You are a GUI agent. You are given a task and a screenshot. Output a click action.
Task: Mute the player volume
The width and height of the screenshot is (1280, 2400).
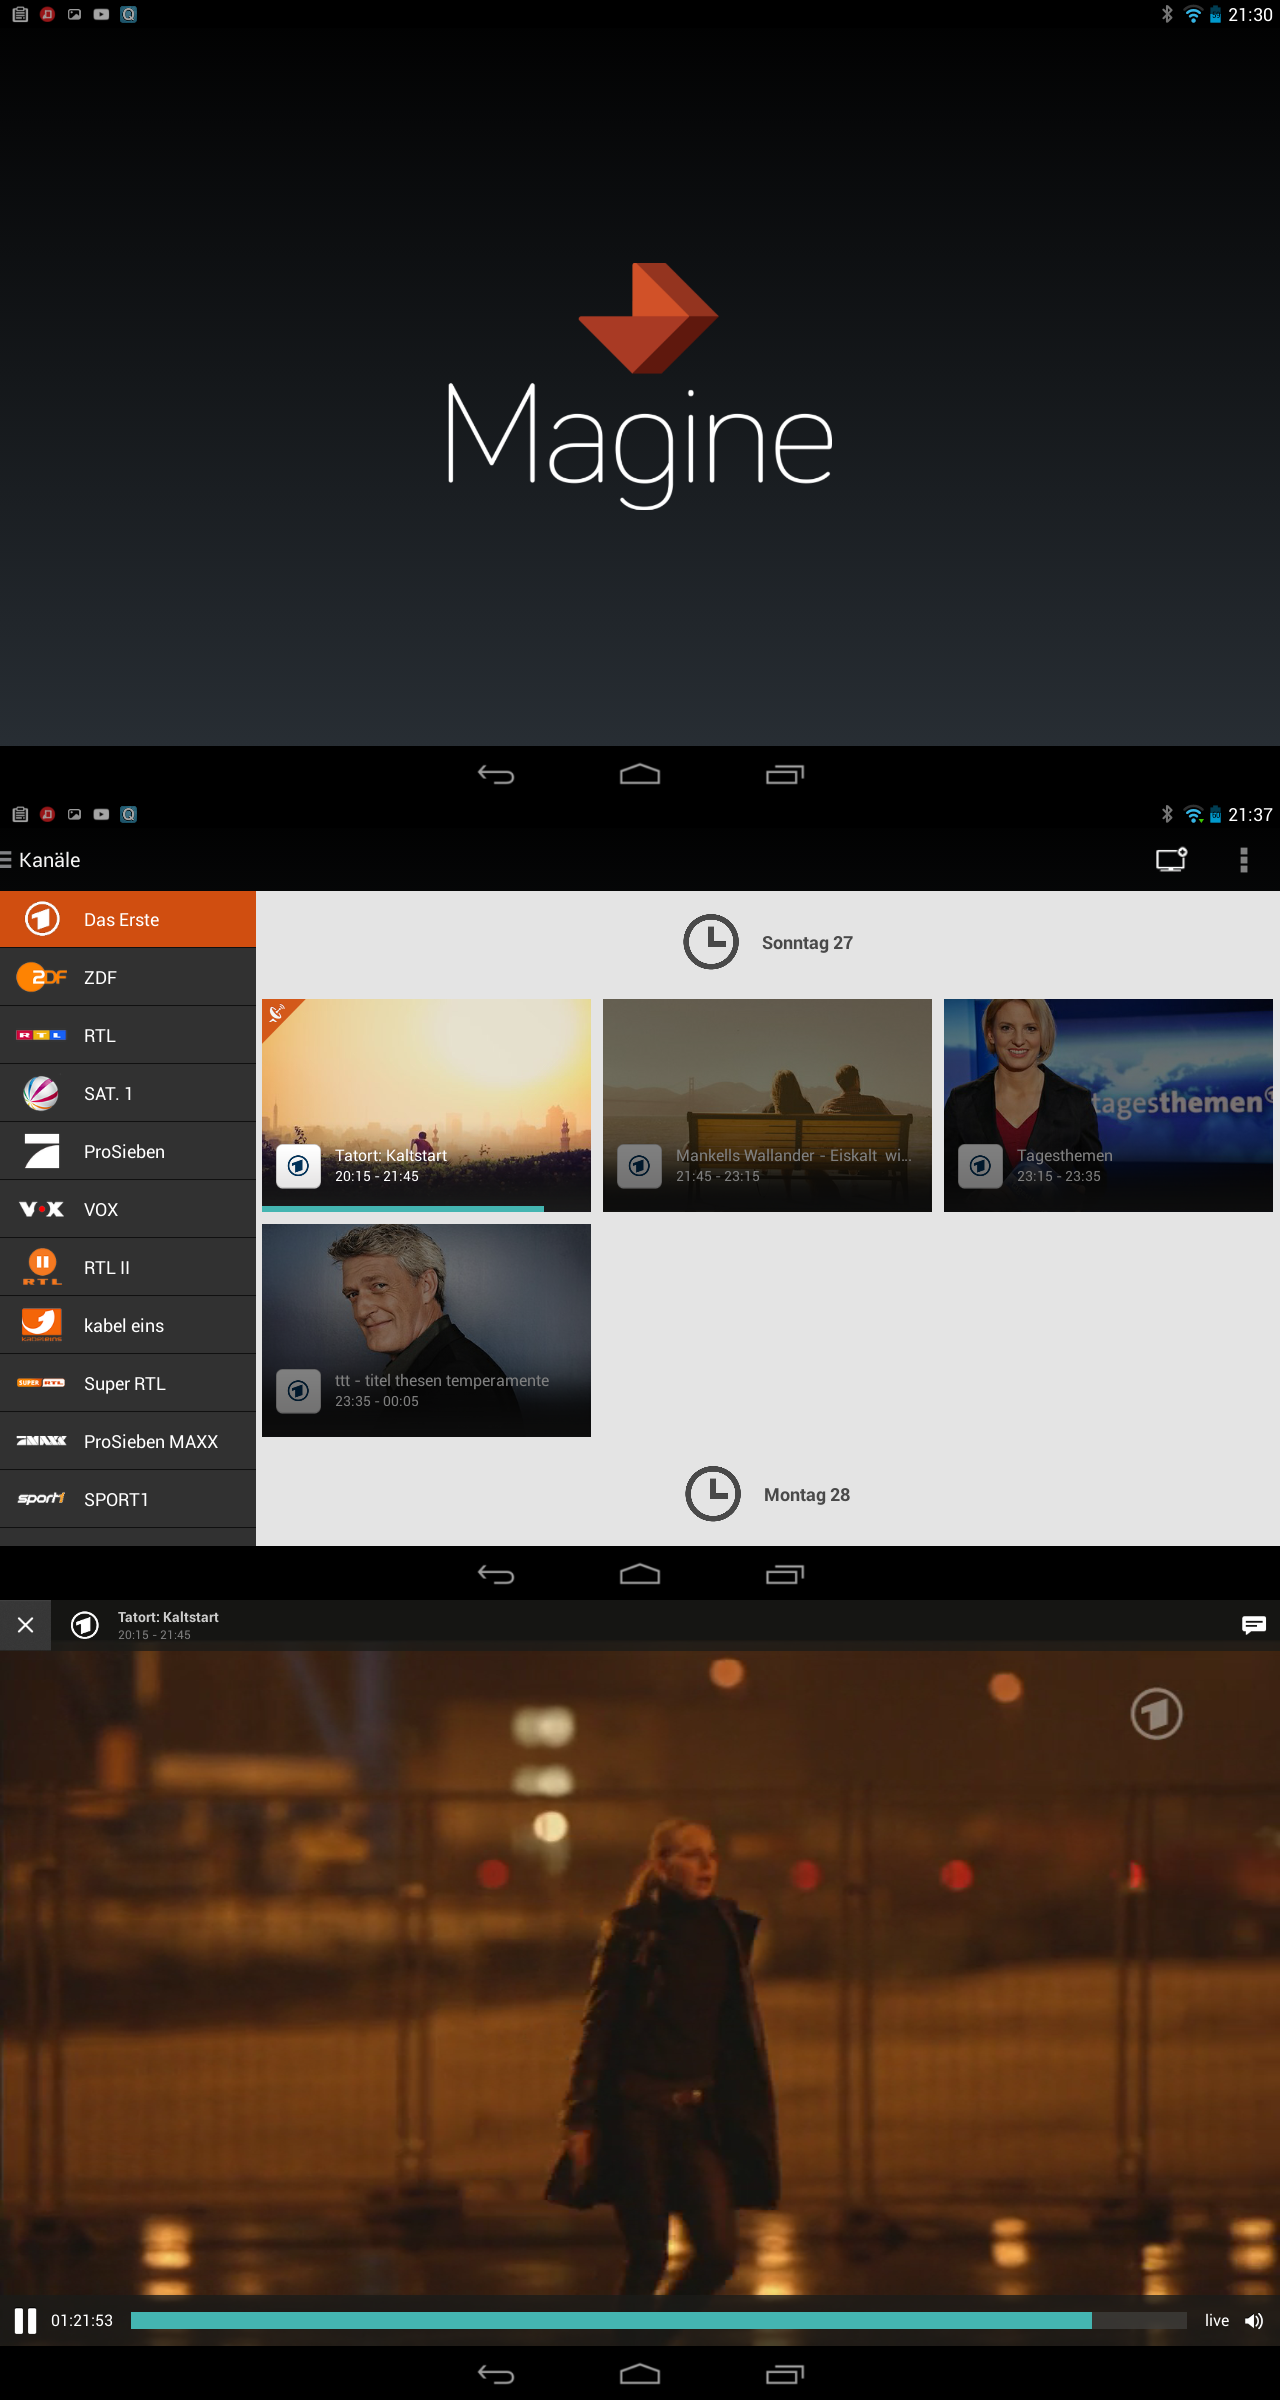pos(1254,2321)
